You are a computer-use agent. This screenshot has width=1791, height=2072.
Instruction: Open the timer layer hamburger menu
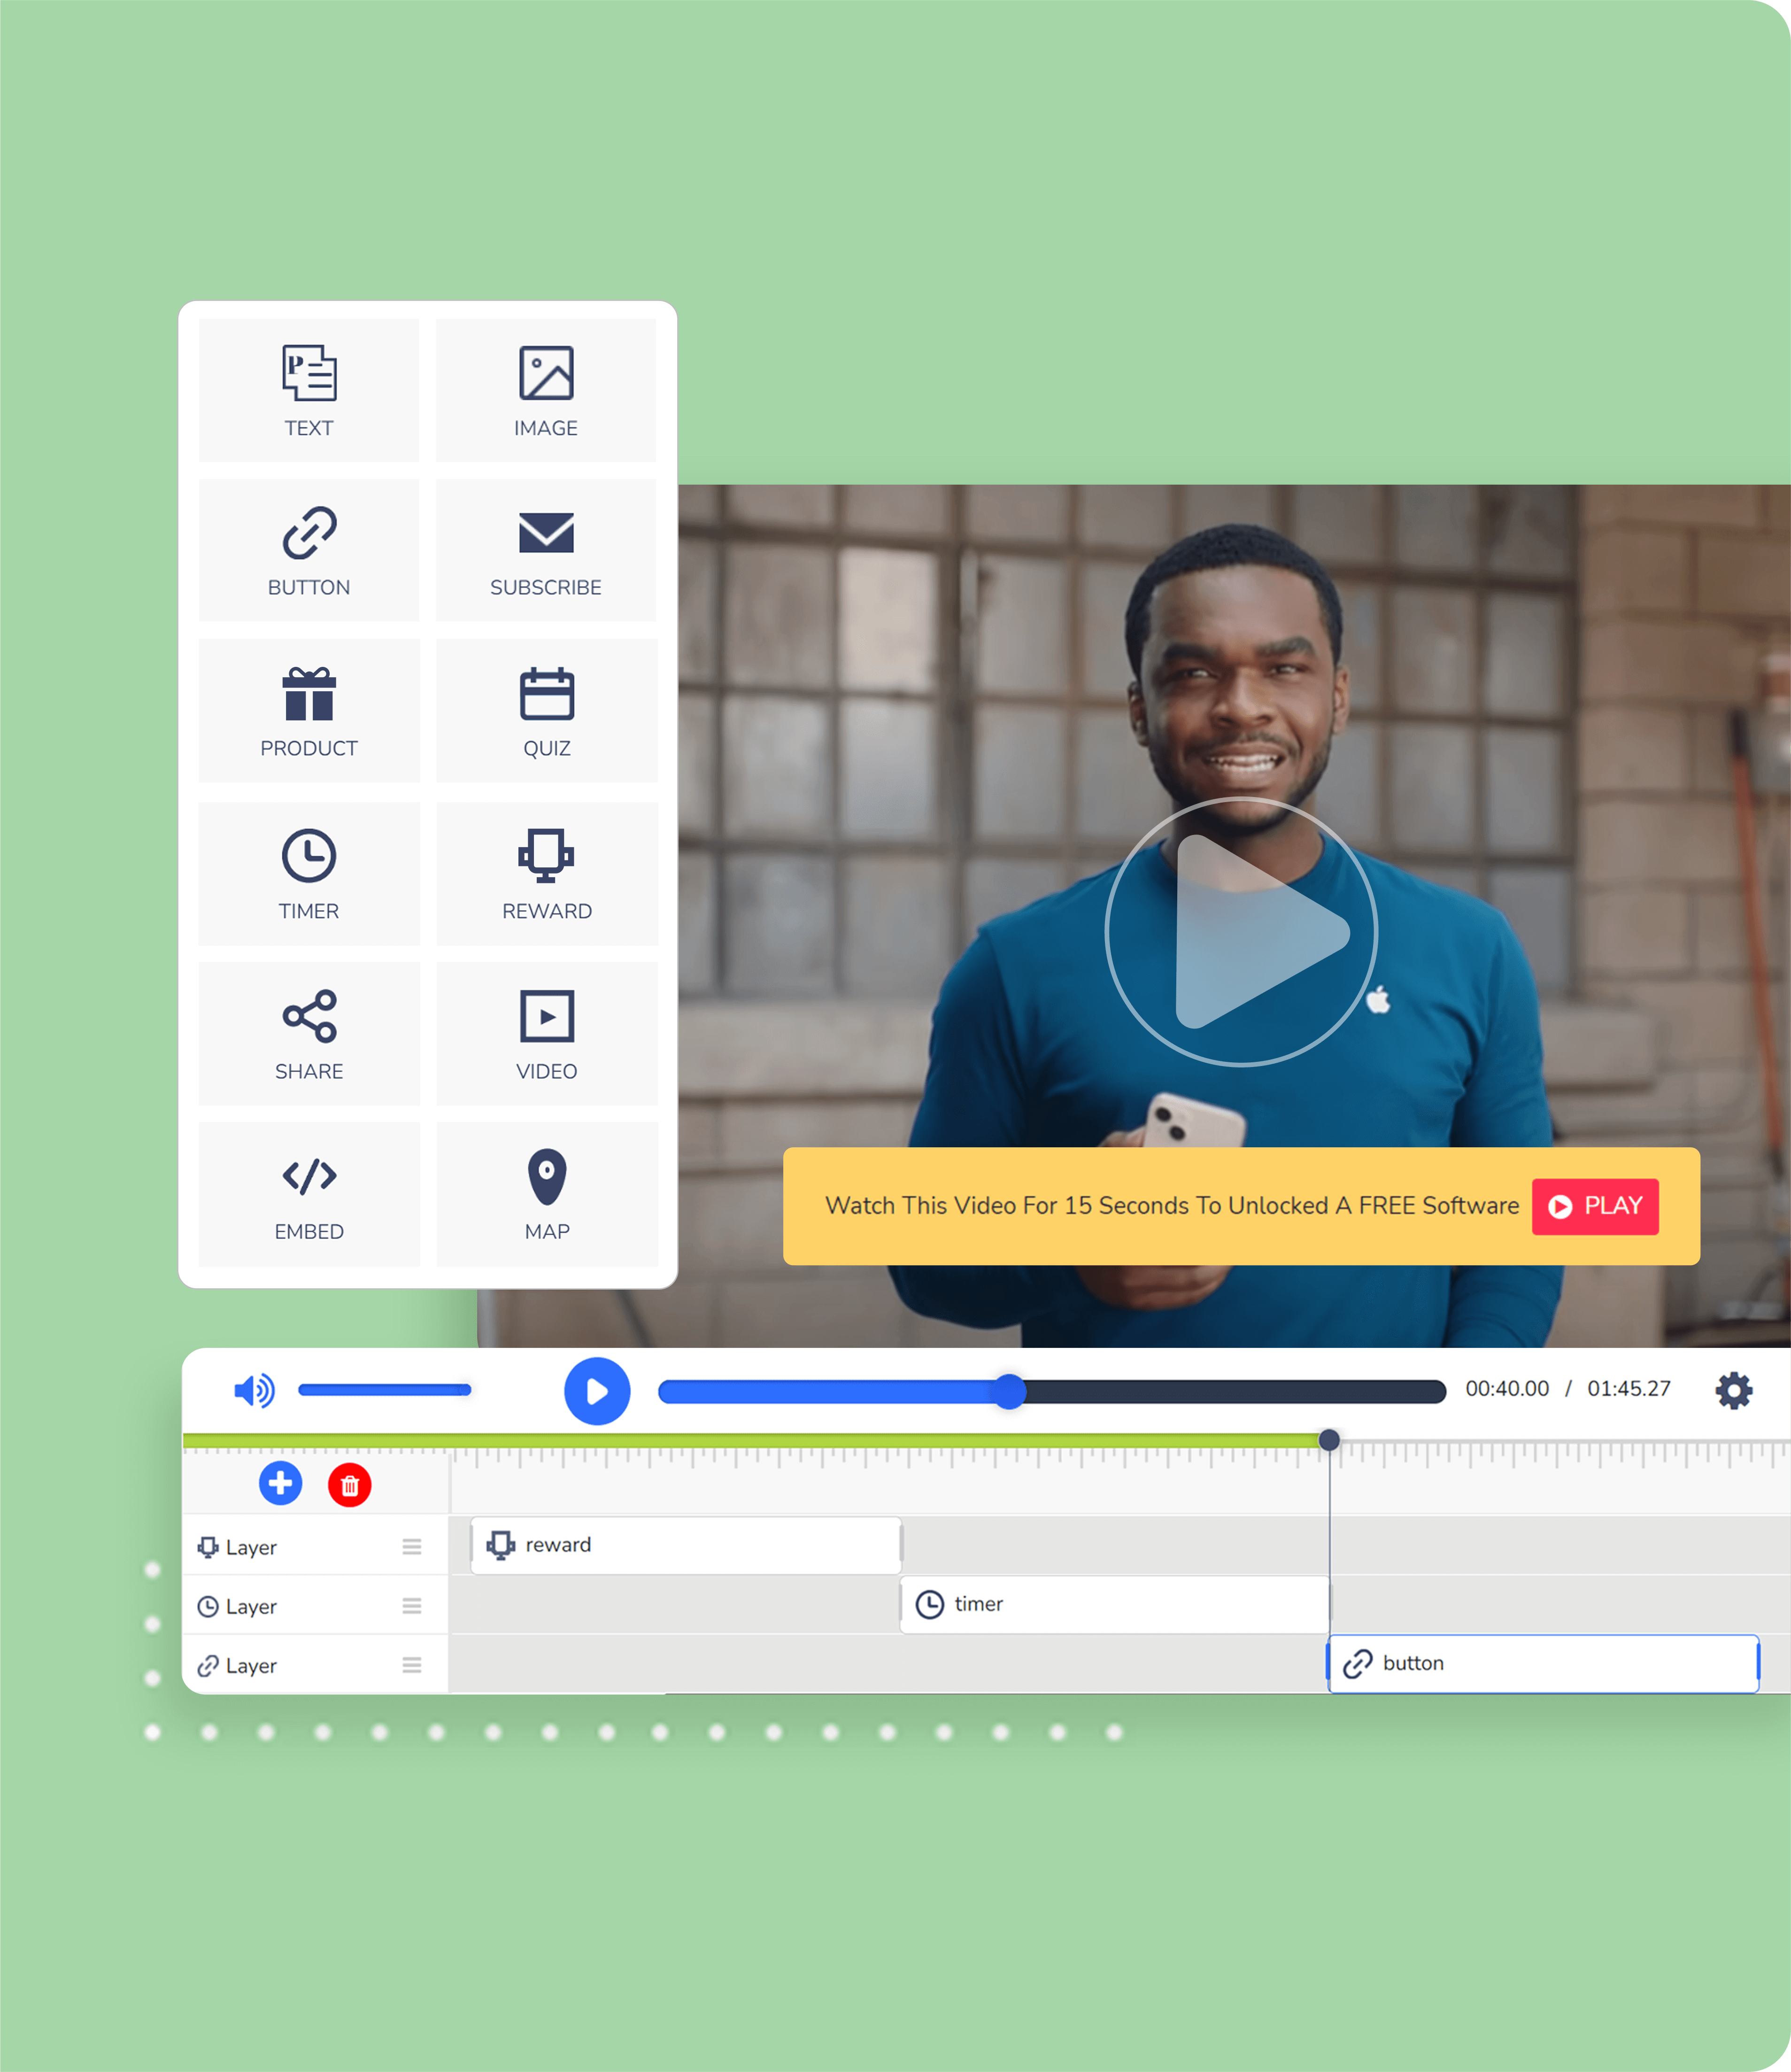[412, 1606]
